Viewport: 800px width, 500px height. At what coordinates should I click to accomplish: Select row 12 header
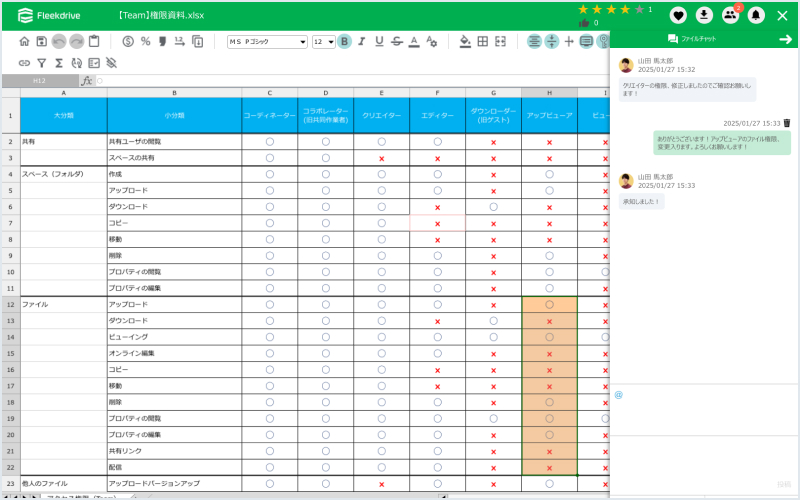click(11, 305)
